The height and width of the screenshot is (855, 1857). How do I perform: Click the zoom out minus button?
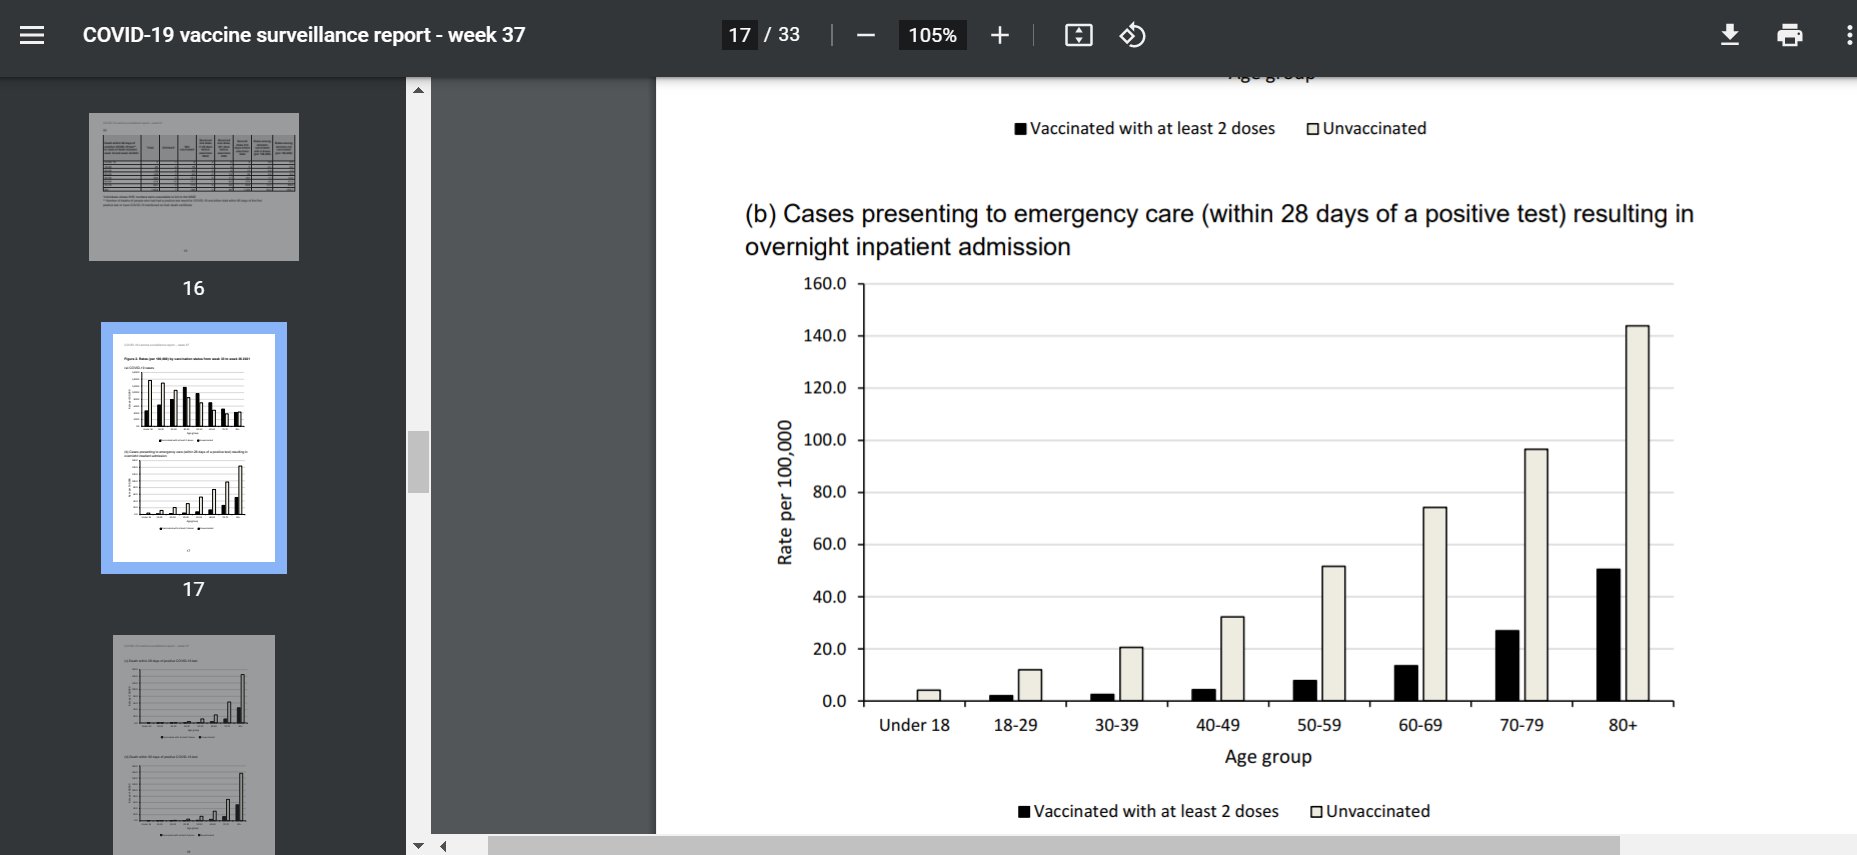(866, 35)
